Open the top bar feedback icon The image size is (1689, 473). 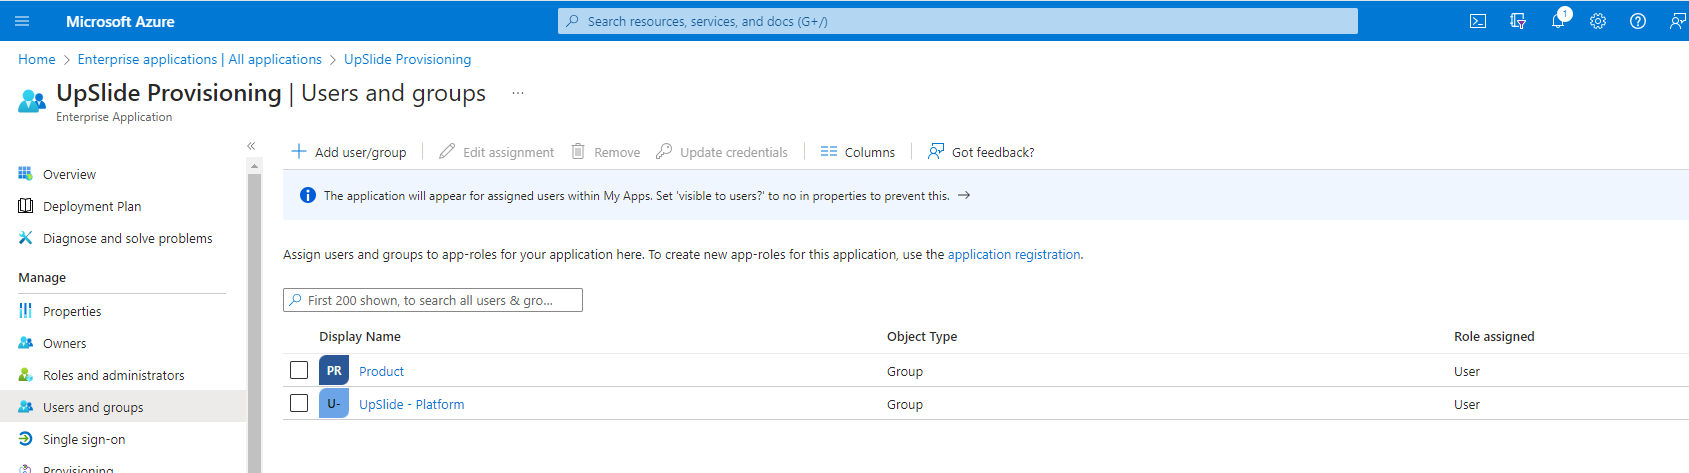1677,21
